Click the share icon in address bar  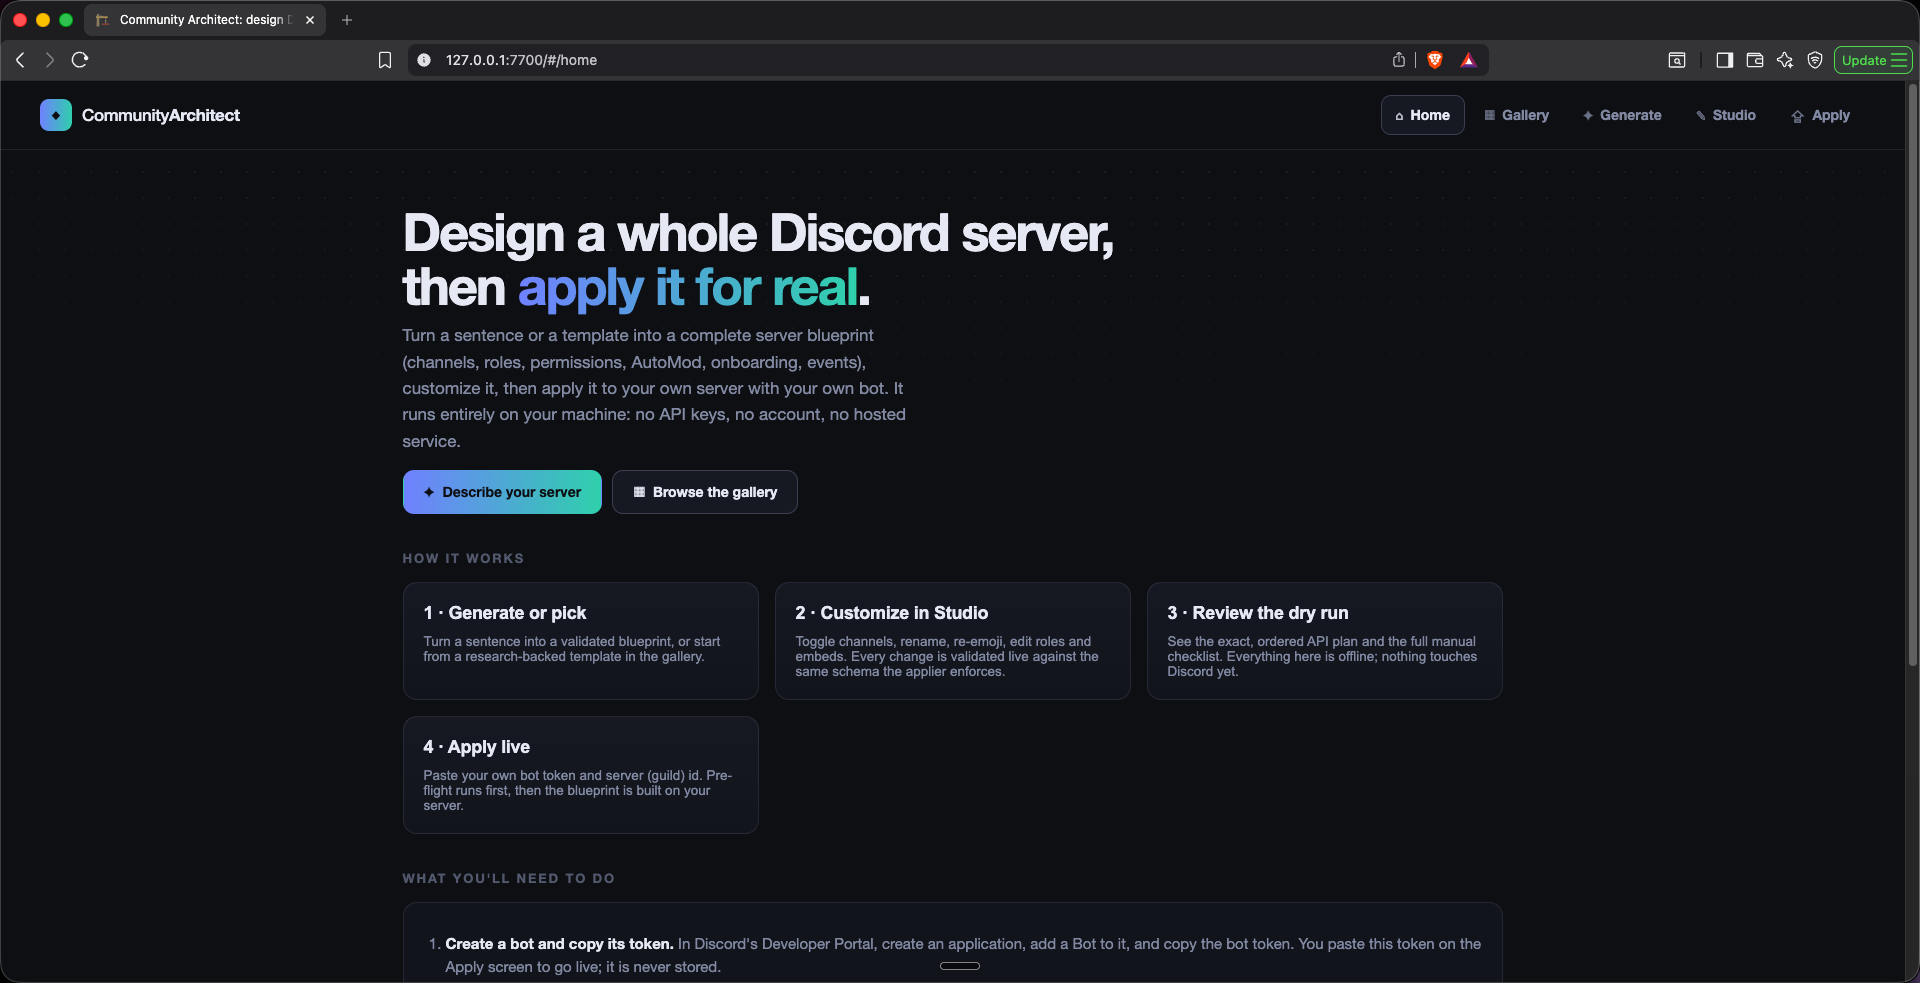tap(1399, 60)
